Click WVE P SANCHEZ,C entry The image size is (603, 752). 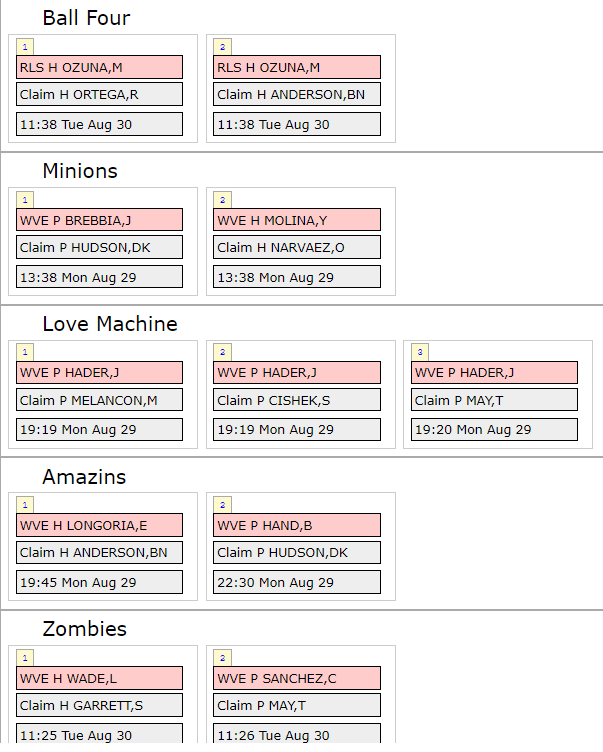pos(297,678)
